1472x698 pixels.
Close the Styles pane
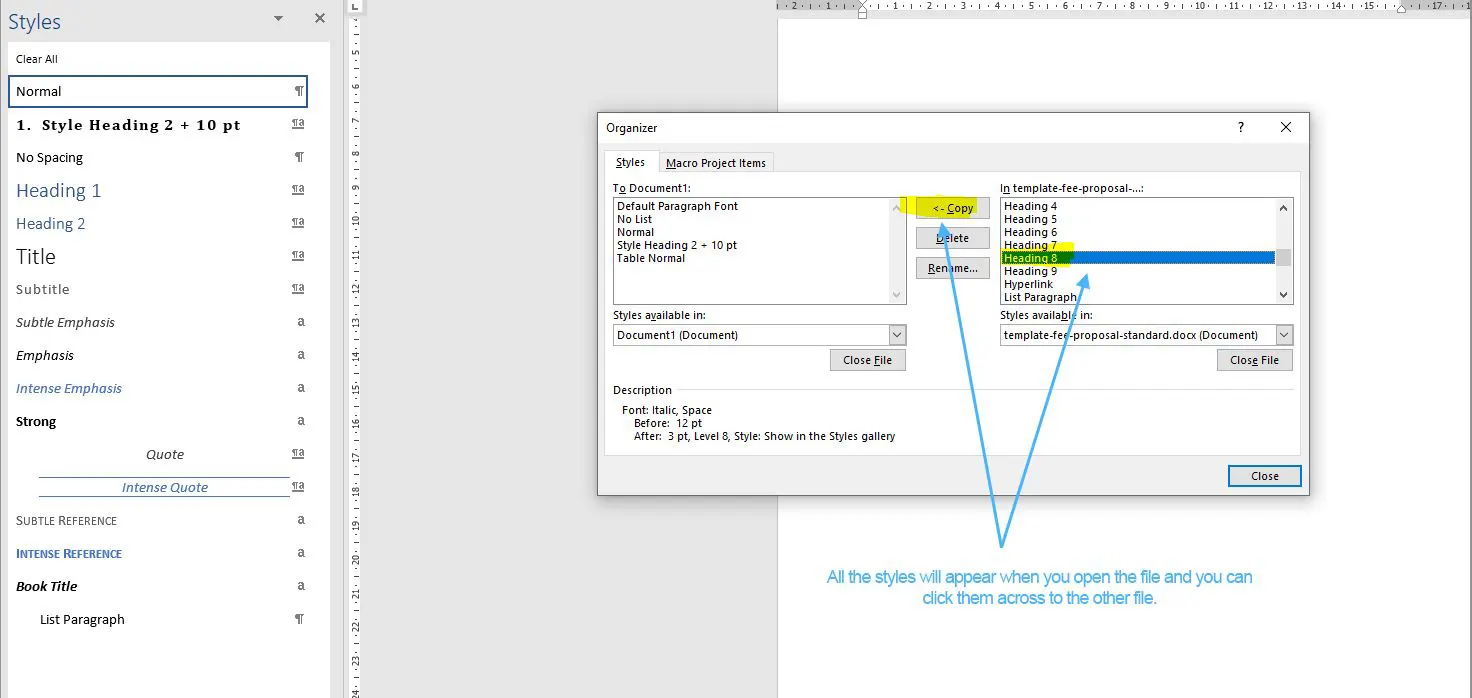click(320, 18)
